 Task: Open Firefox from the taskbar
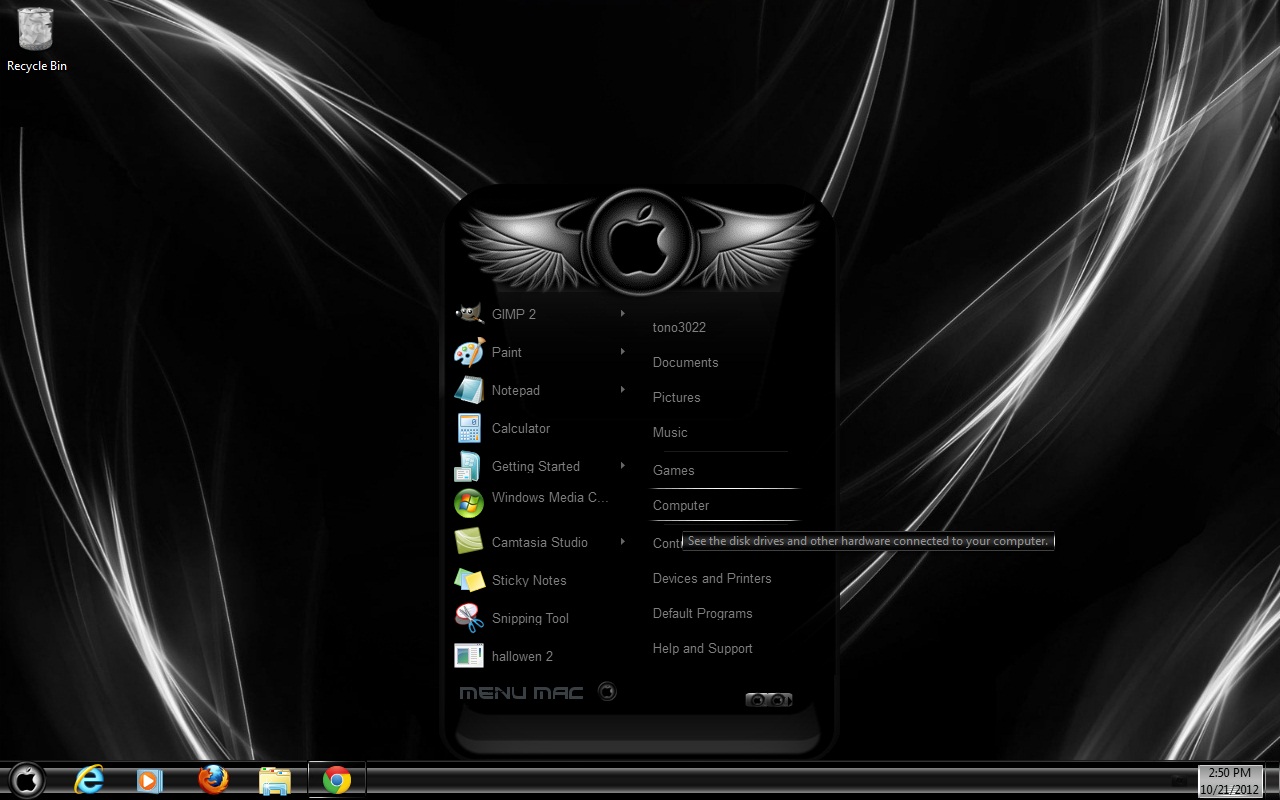[212, 779]
